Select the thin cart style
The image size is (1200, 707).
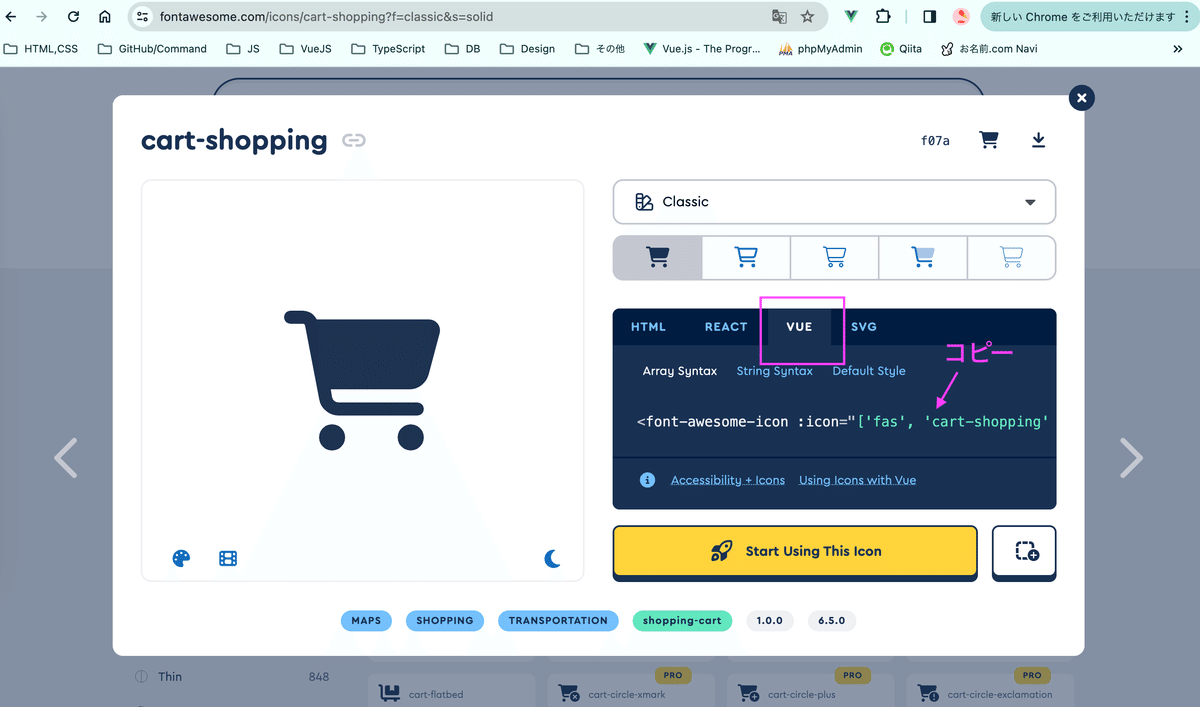pyautogui.click(x=1011, y=258)
